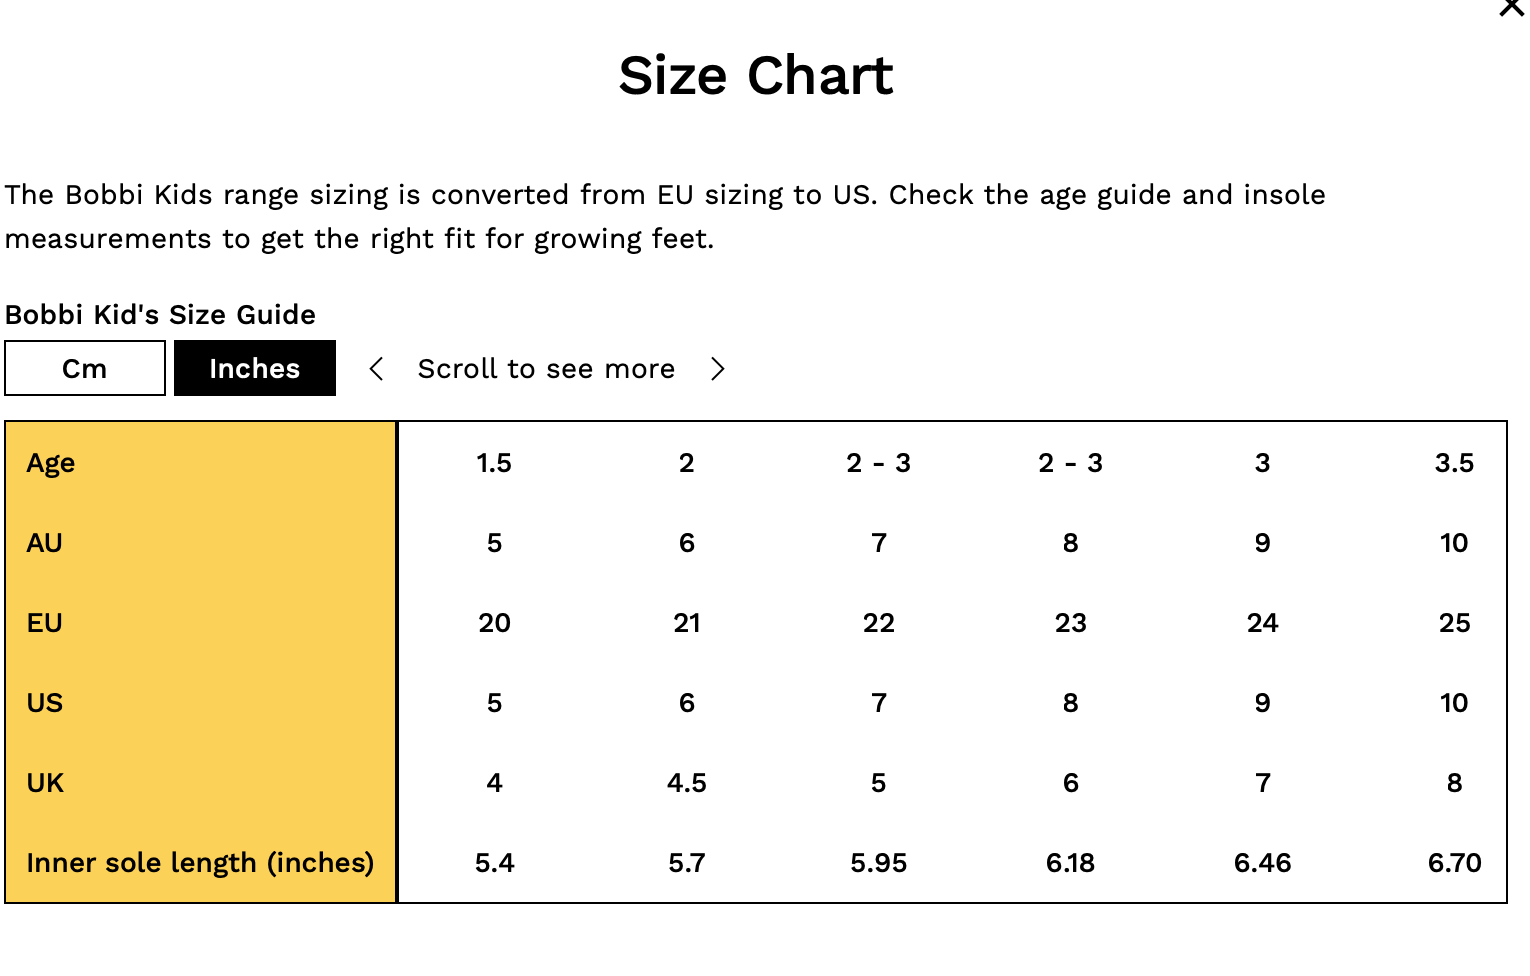
Task: Click the UK size 4.5 cell
Action: click(686, 783)
